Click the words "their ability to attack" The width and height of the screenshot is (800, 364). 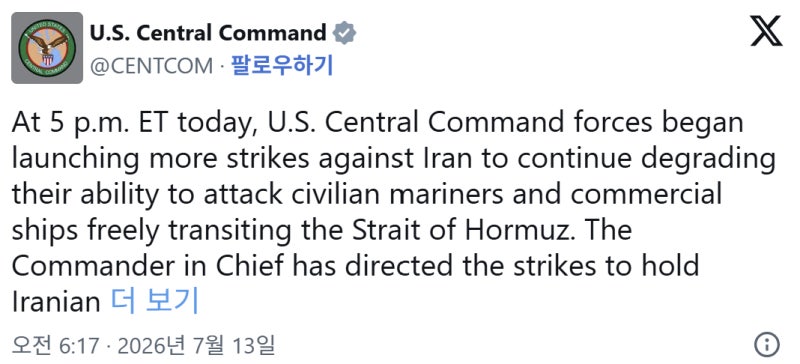pos(147,197)
